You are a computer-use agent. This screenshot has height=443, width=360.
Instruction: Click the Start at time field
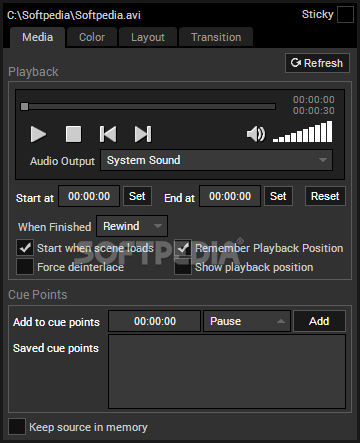pyautogui.click(x=89, y=196)
